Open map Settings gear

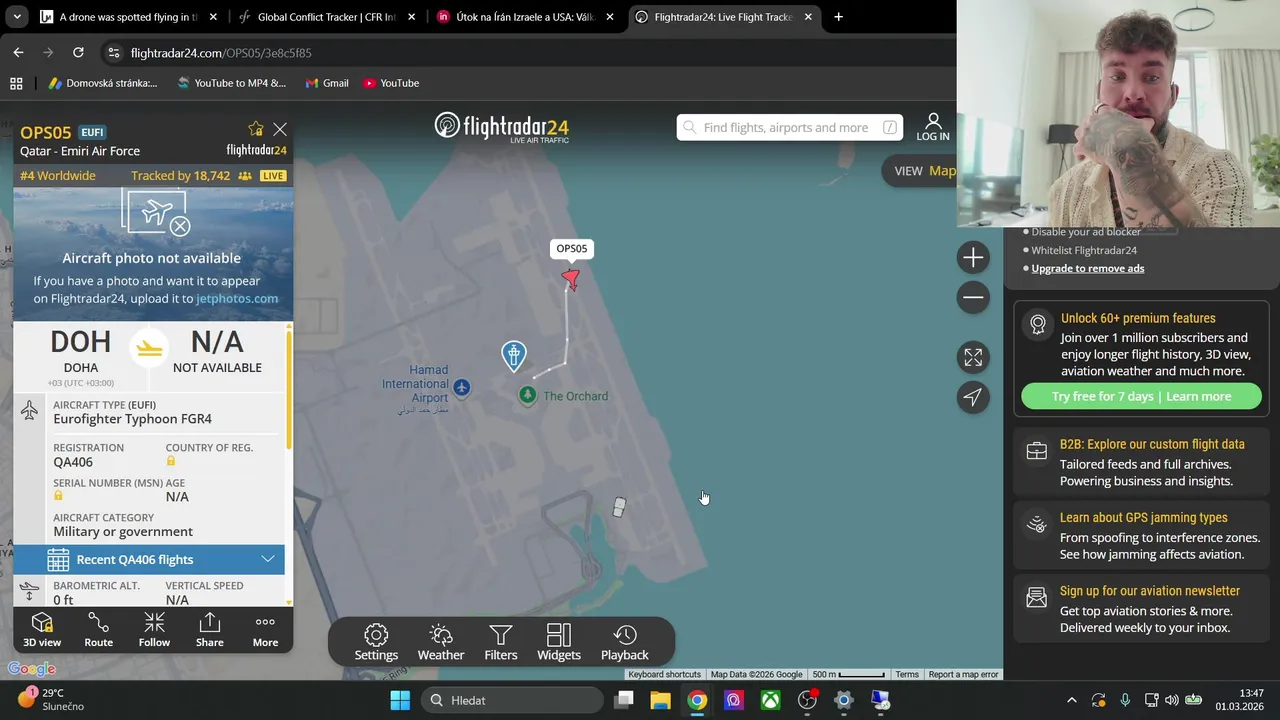376,642
